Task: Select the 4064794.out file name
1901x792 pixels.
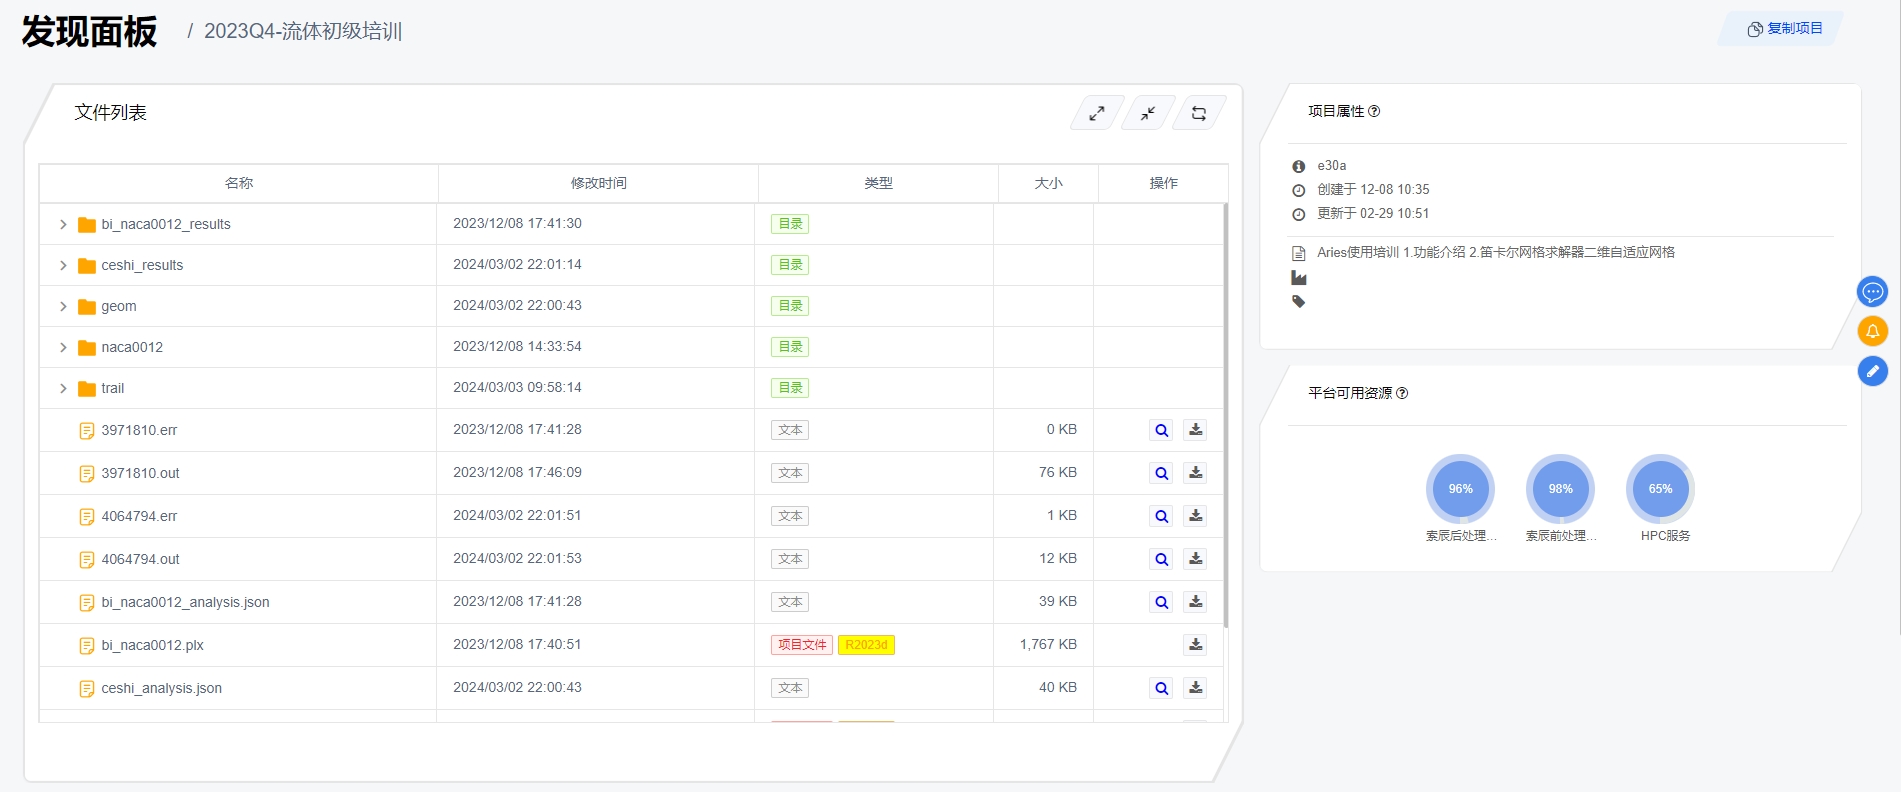Action: coord(140,559)
